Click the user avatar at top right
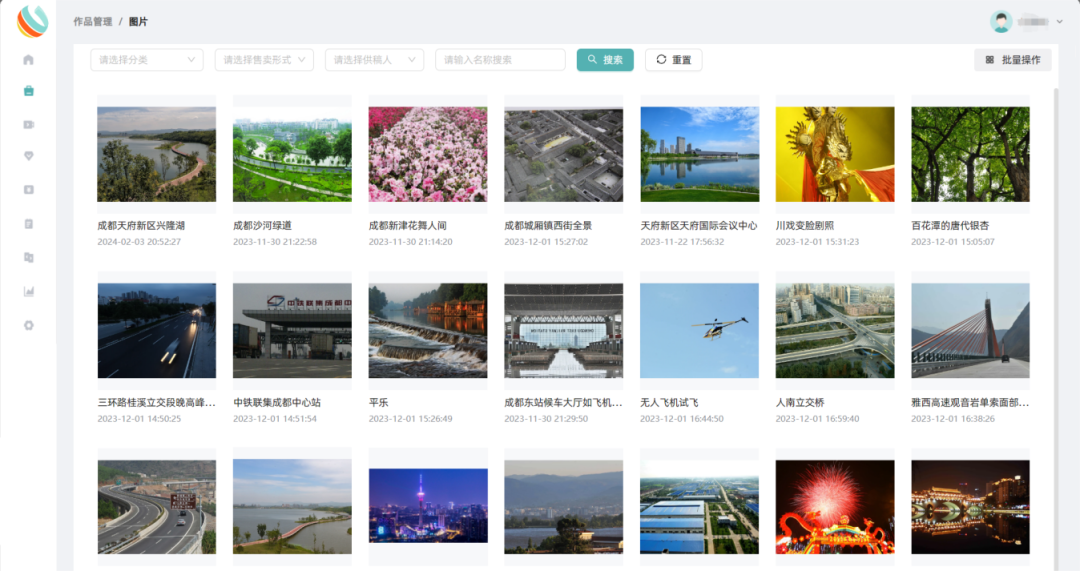Screen dimensions: 1080x571 [x=1000, y=21]
